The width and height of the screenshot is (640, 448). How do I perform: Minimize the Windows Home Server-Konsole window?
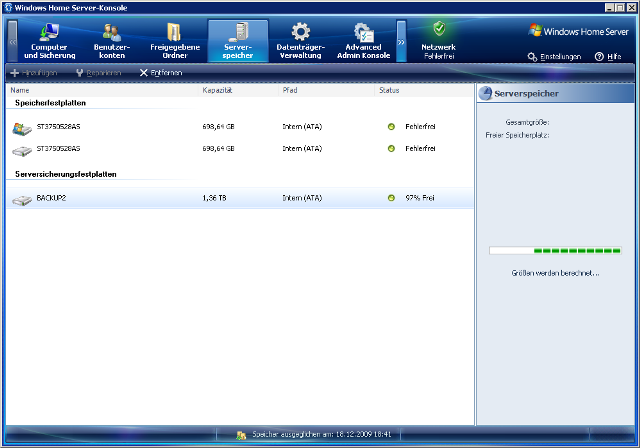click(x=609, y=7)
